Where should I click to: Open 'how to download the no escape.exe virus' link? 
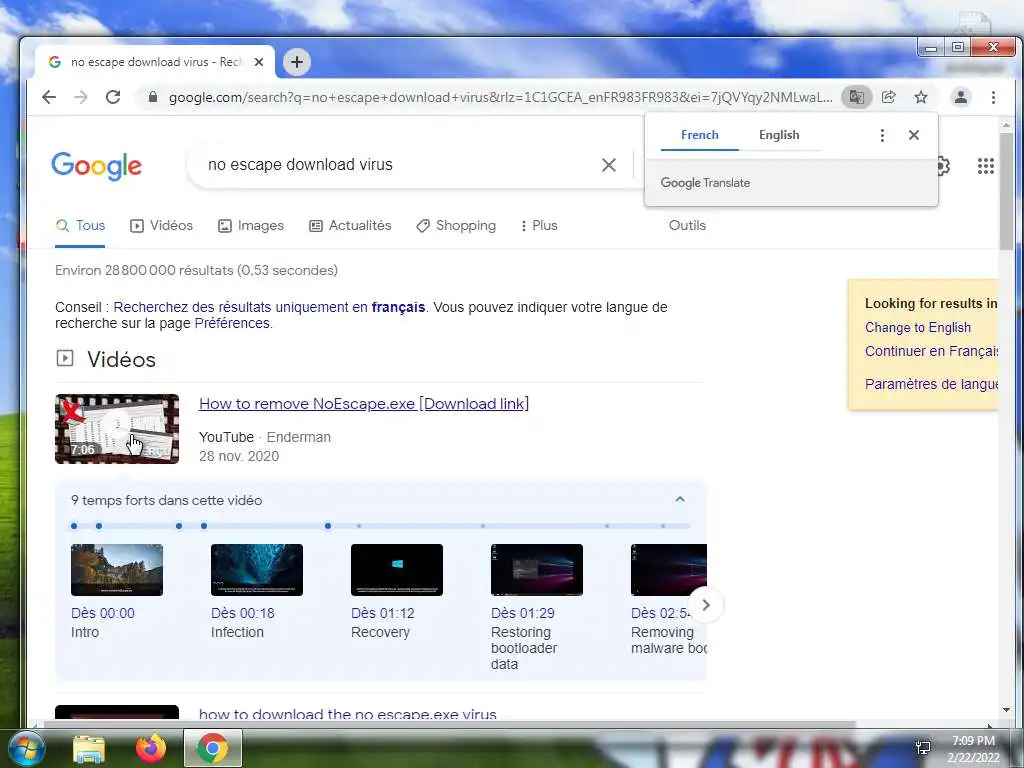tap(347, 714)
